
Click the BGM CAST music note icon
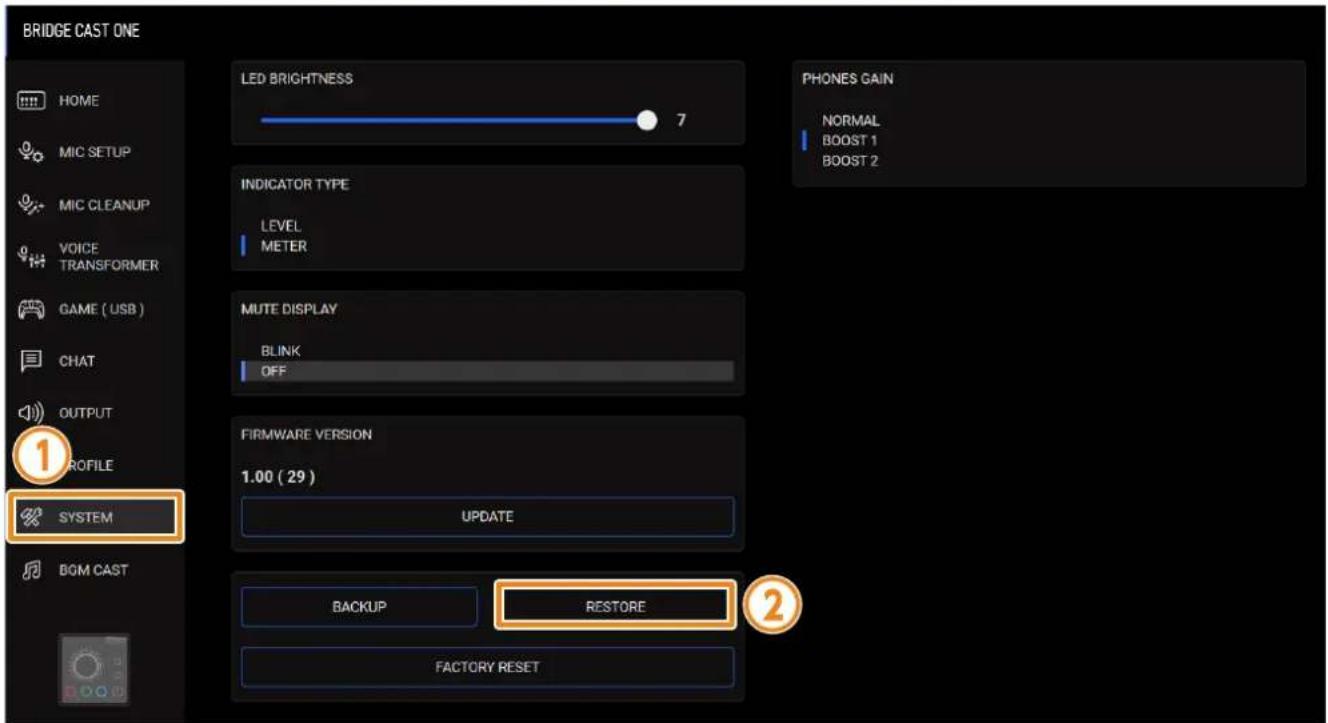(x=30, y=570)
